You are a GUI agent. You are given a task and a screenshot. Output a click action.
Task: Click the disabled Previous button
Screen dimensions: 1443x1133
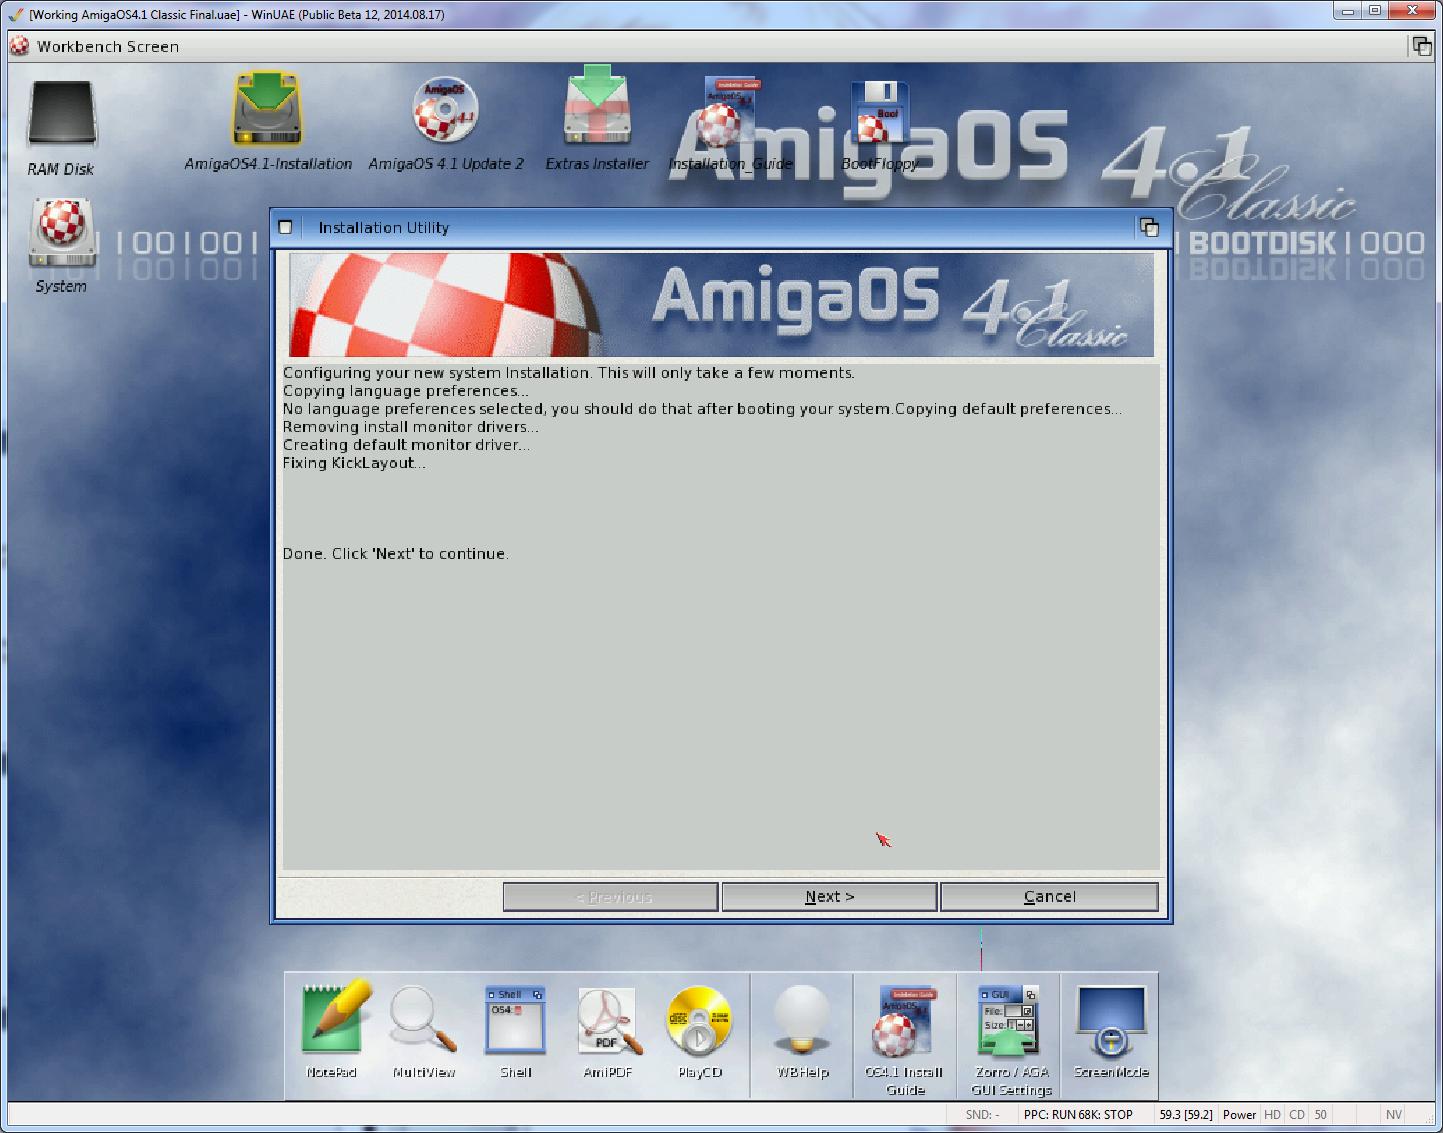(x=610, y=897)
